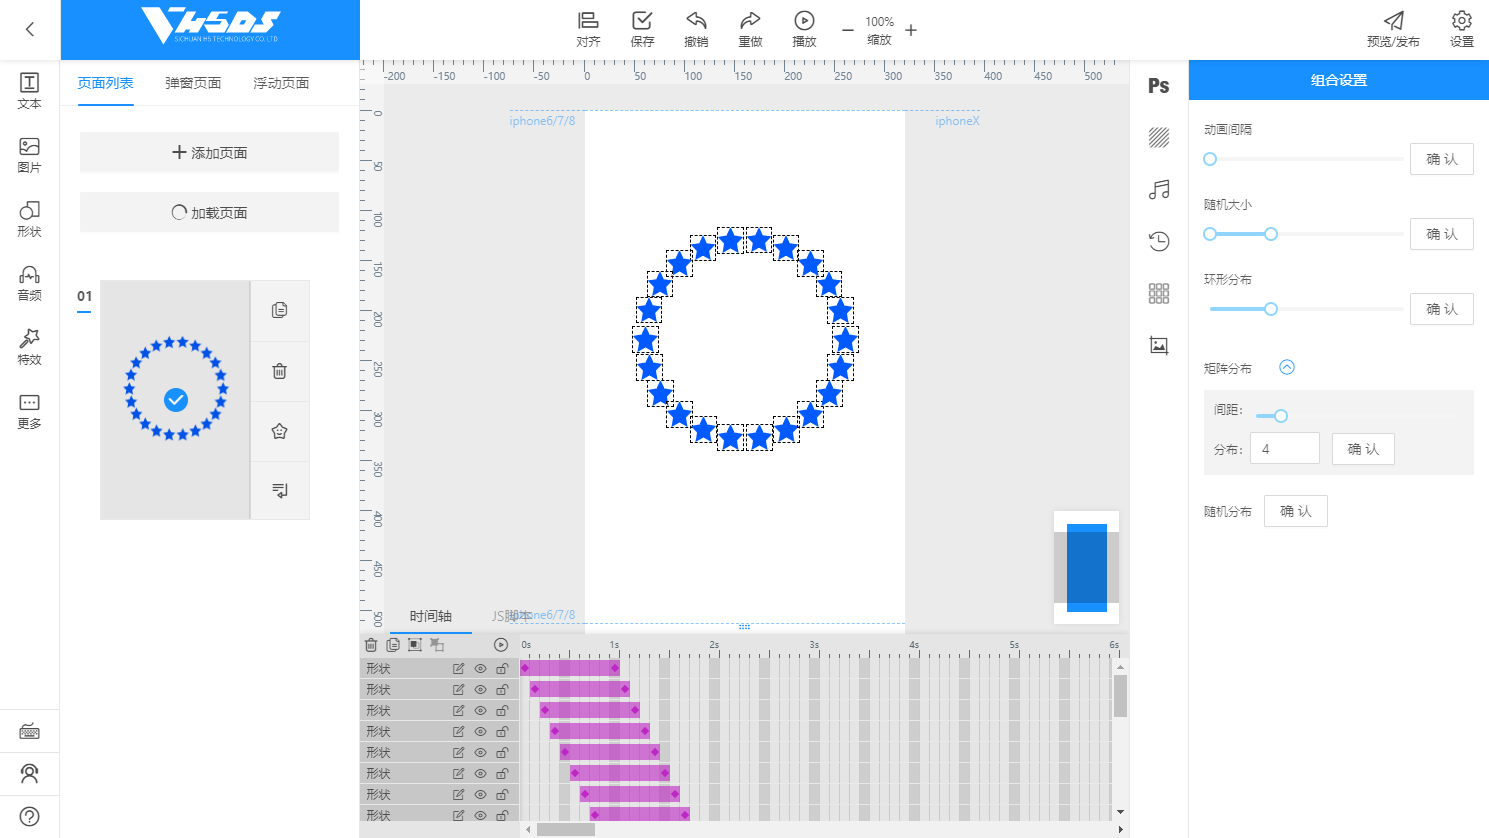Open the user account icon
Screen dimensions: 1489x838
[30, 774]
